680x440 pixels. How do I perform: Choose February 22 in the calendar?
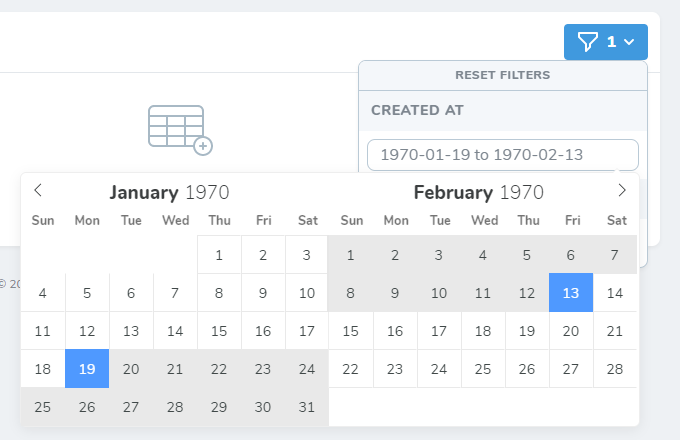351,369
